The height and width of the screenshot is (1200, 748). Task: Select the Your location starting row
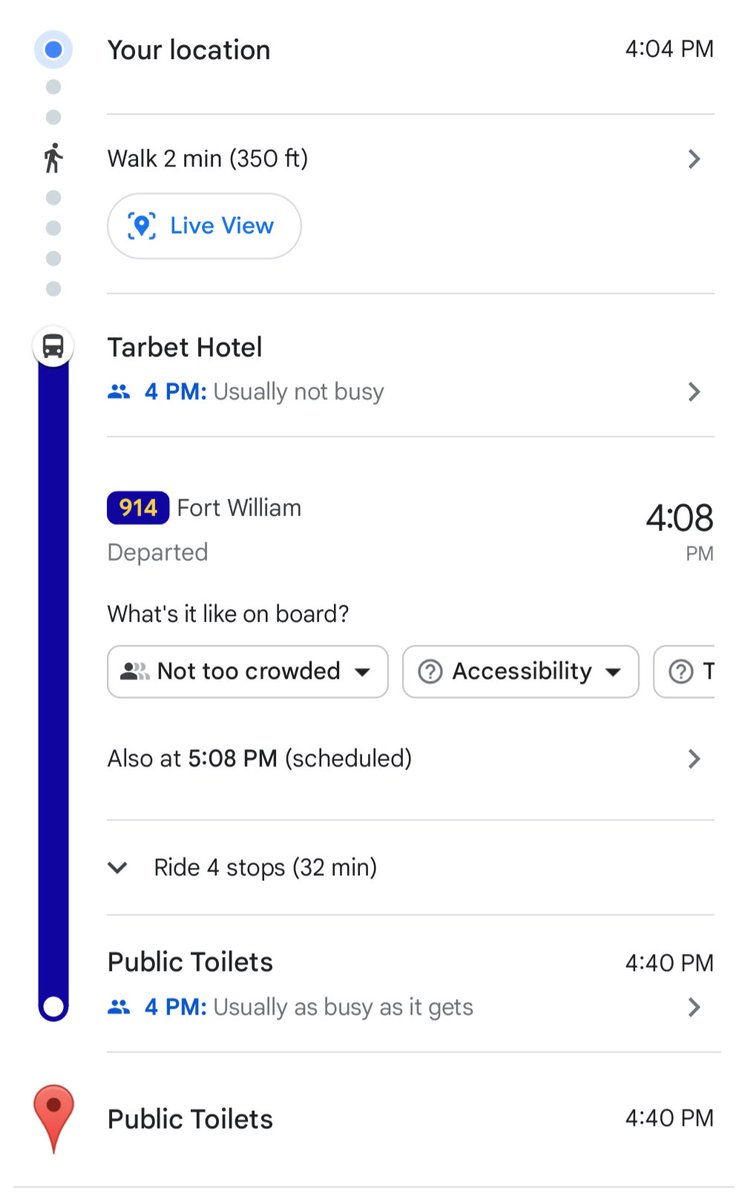[189, 50]
